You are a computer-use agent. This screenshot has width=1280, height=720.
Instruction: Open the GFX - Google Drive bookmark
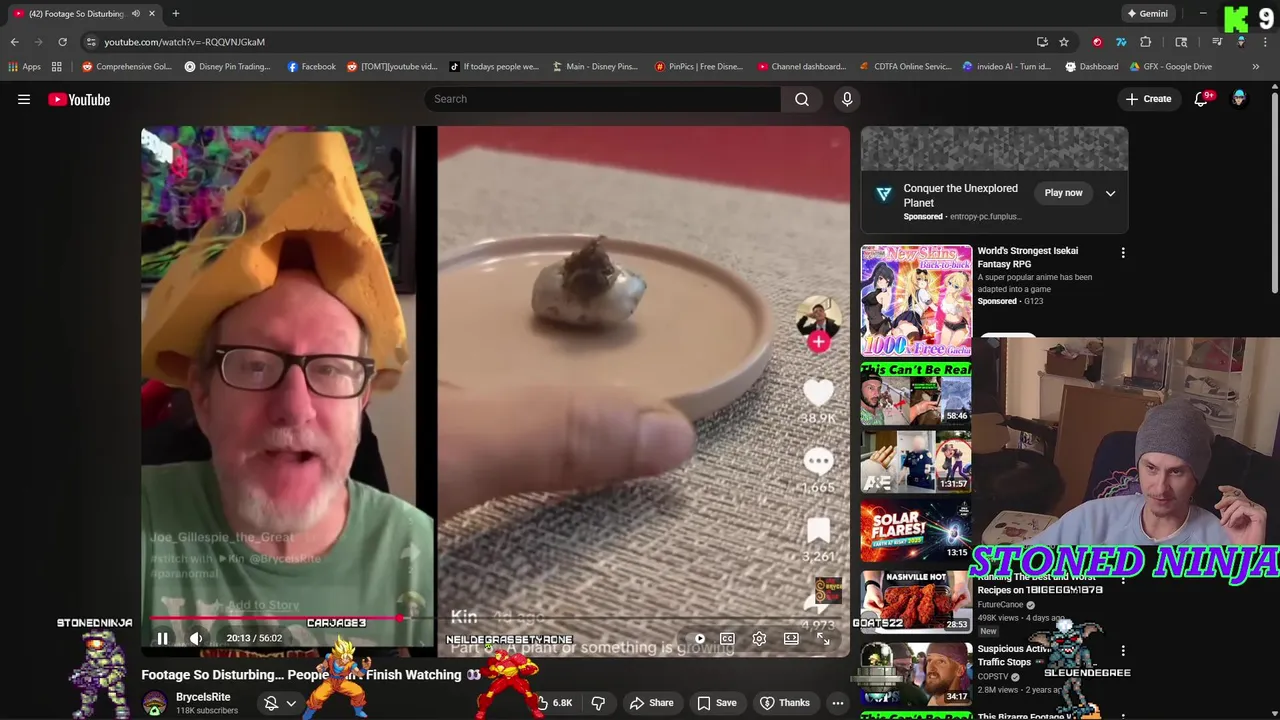click(1170, 67)
